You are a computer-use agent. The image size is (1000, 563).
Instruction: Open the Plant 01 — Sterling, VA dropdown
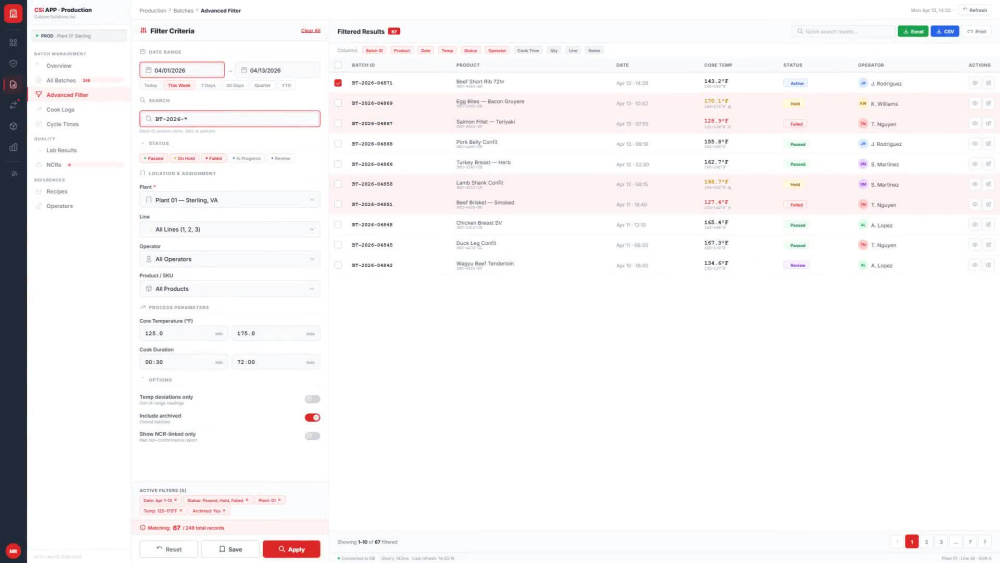point(230,200)
